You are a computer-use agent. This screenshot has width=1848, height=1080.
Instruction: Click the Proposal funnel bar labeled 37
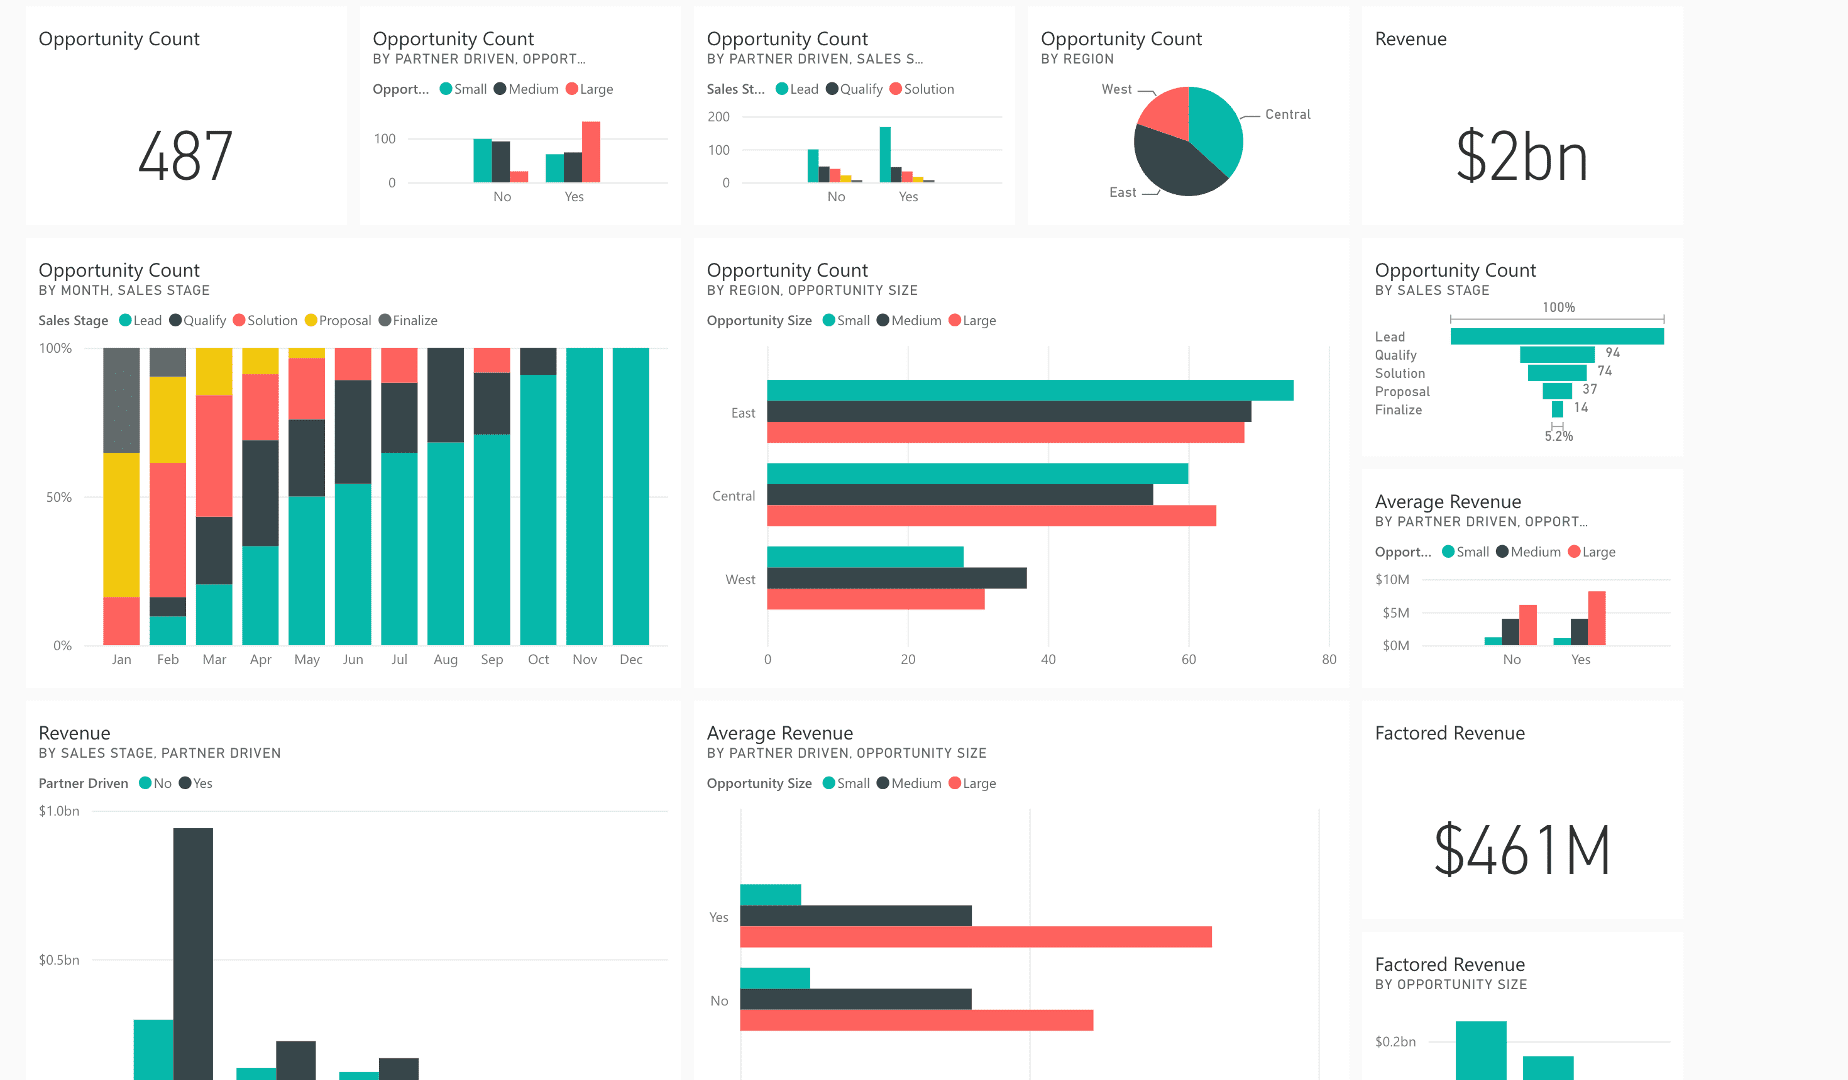[x=1557, y=391]
